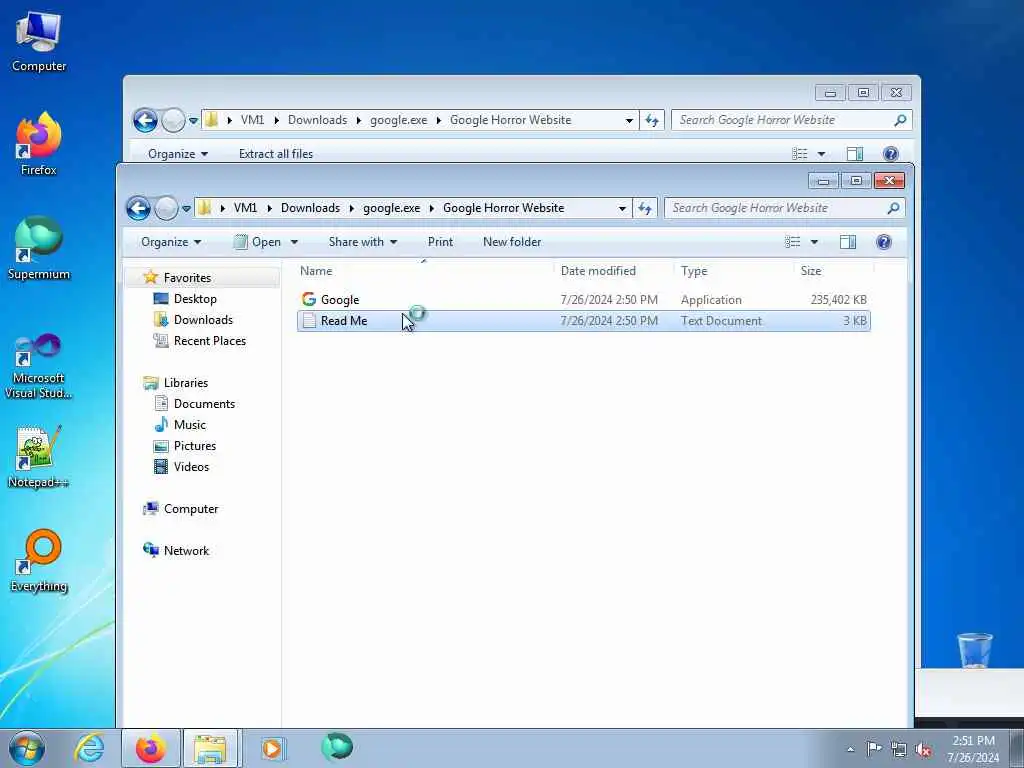Click Extract all files in back window

click(276, 154)
